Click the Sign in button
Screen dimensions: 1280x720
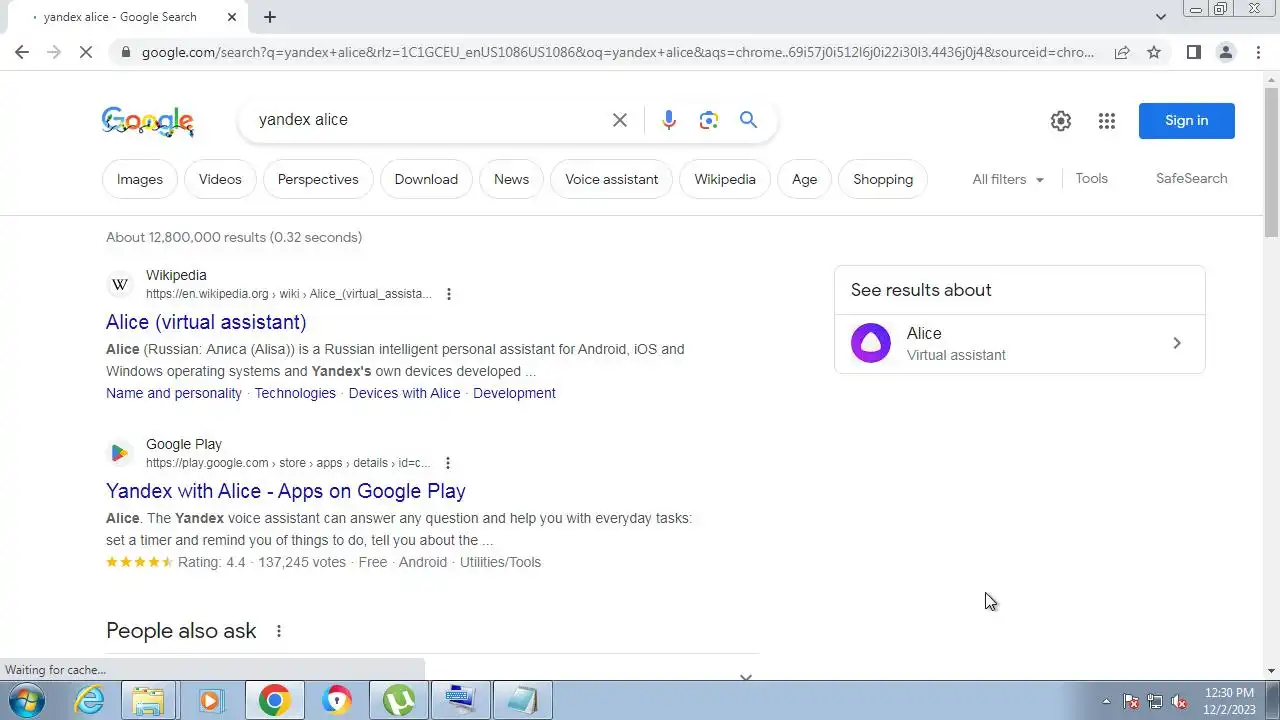(1187, 121)
